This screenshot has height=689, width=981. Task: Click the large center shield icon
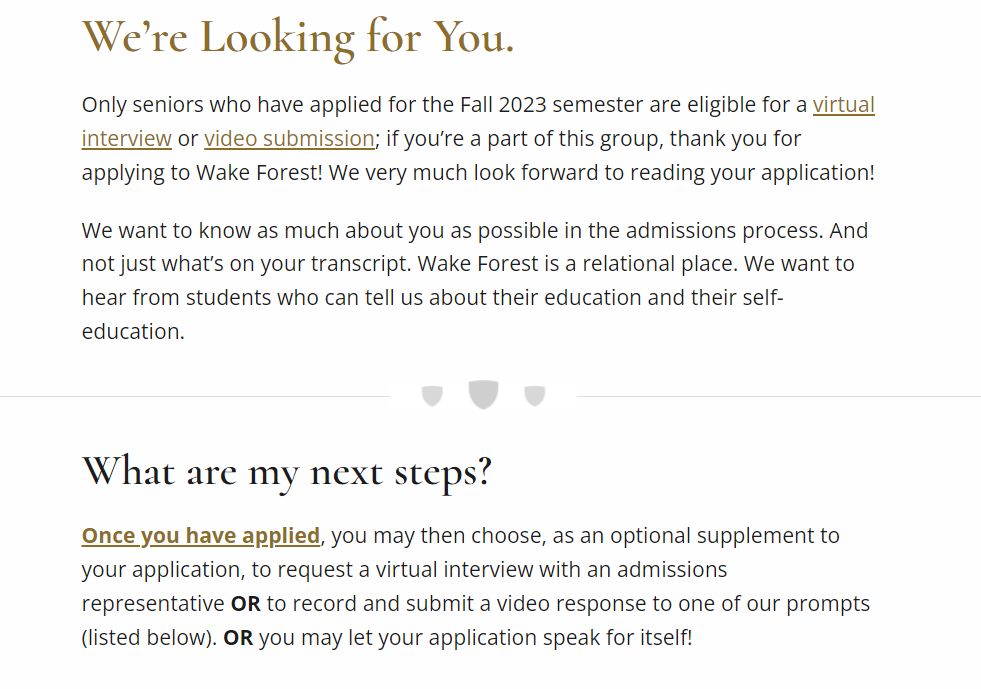coord(483,394)
